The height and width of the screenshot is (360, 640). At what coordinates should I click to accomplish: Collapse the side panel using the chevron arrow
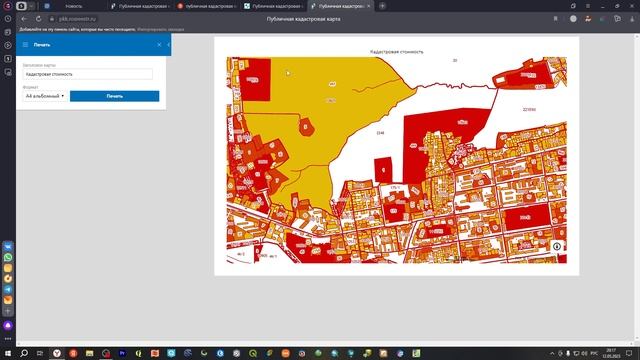pyautogui.click(x=169, y=44)
